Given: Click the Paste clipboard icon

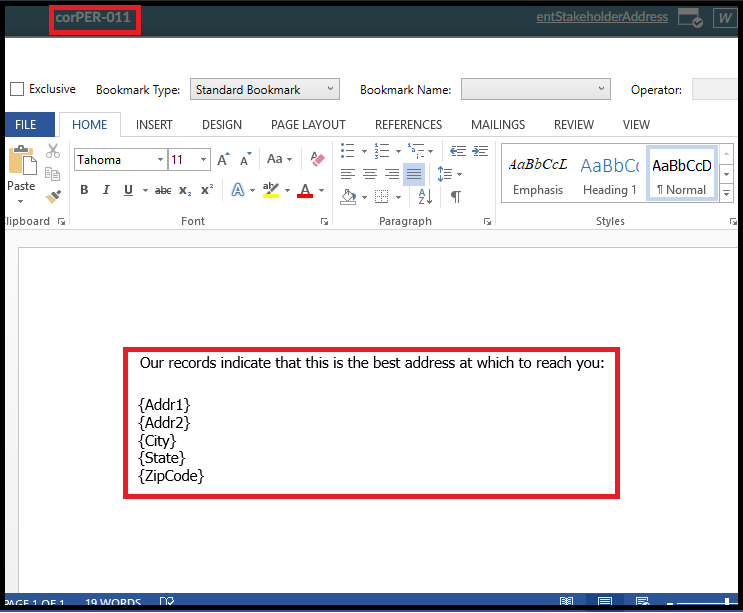Looking at the screenshot, I should click(x=22, y=160).
